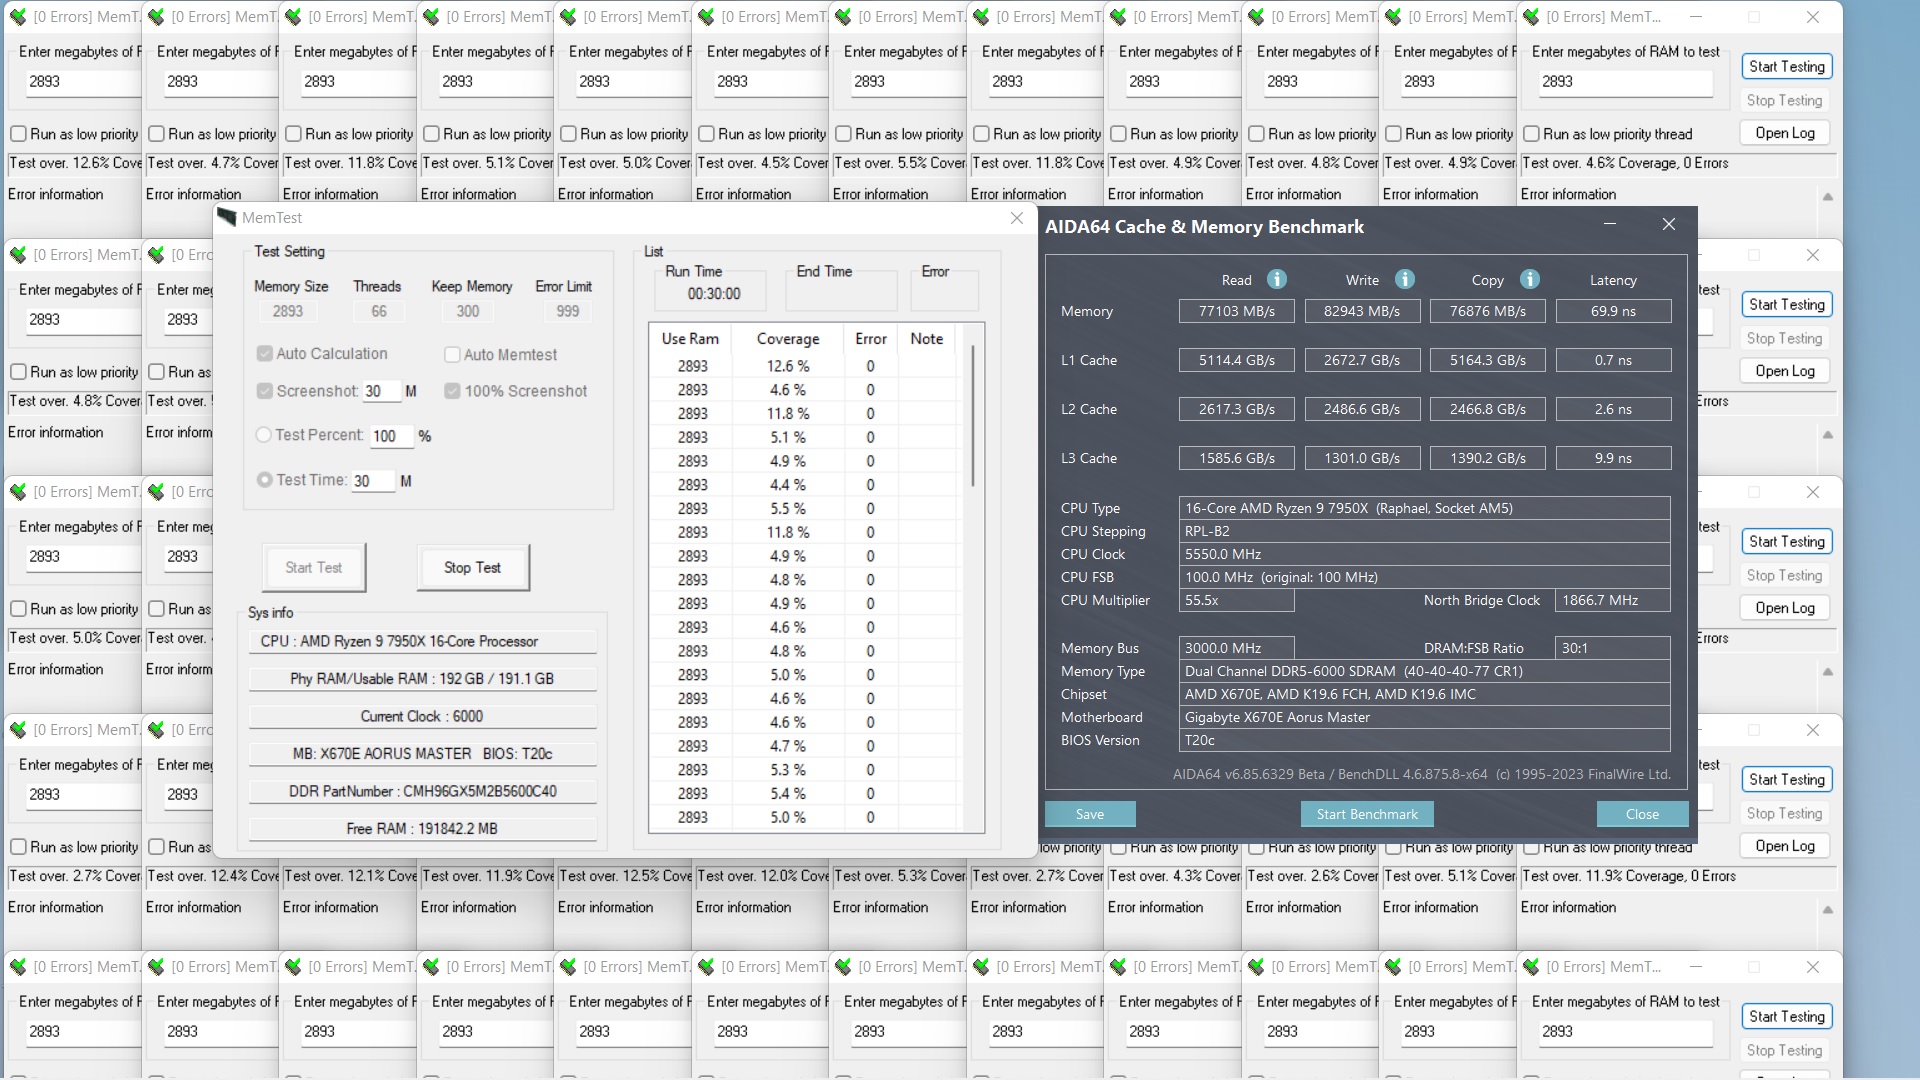The width and height of the screenshot is (1920, 1080).
Task: Check Run as low priority in 12.4% coverage window
Action: [x=156, y=847]
